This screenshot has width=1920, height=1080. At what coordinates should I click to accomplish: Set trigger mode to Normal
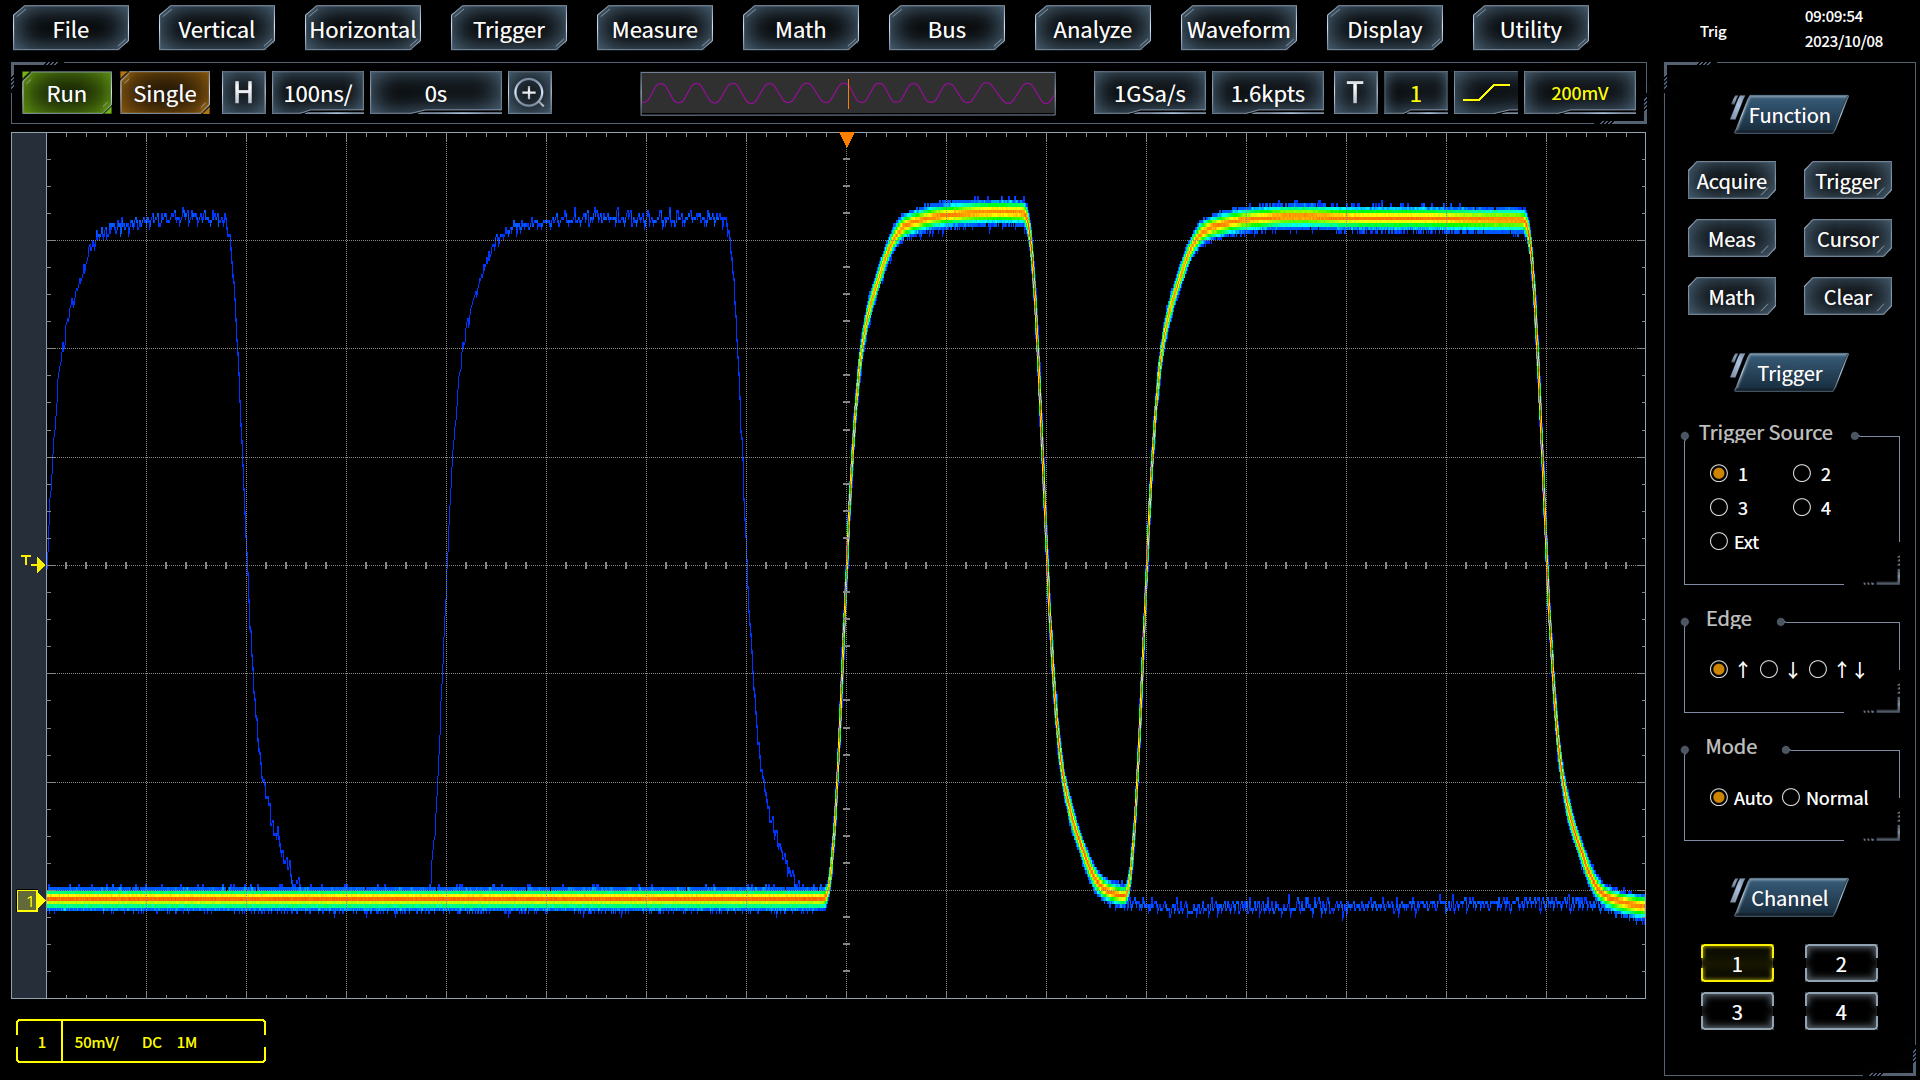coord(1791,798)
